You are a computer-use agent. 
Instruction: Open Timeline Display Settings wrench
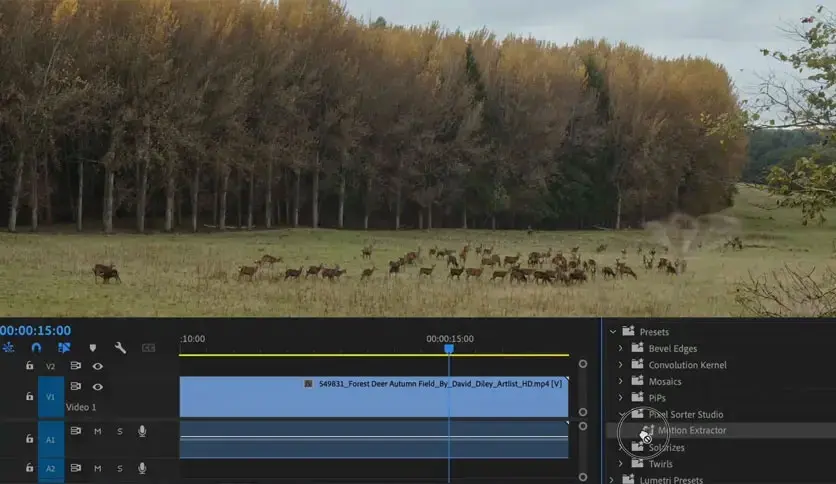(x=120, y=348)
